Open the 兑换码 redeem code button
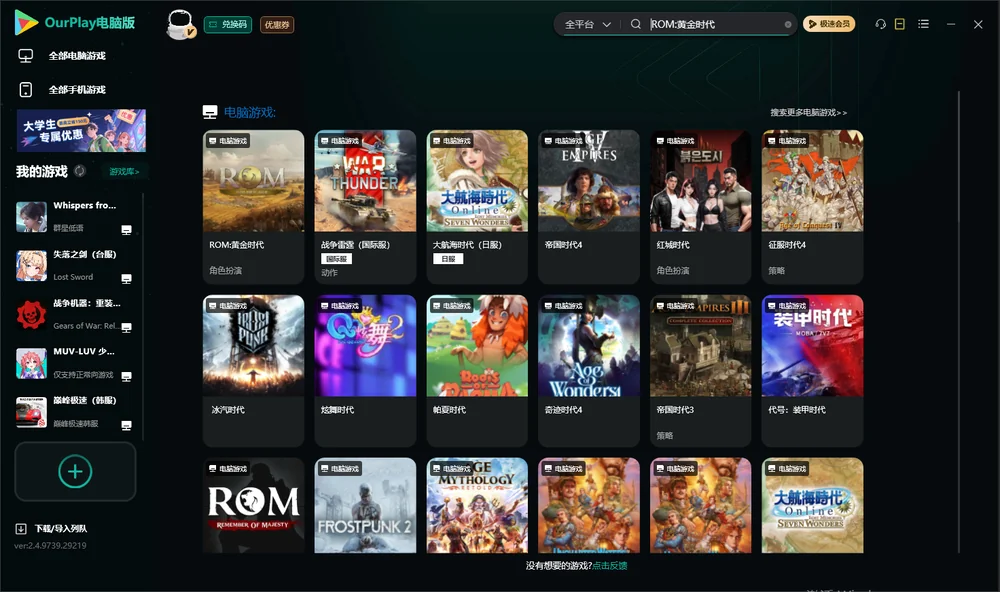This screenshot has height=592, width=1000. tap(228, 24)
